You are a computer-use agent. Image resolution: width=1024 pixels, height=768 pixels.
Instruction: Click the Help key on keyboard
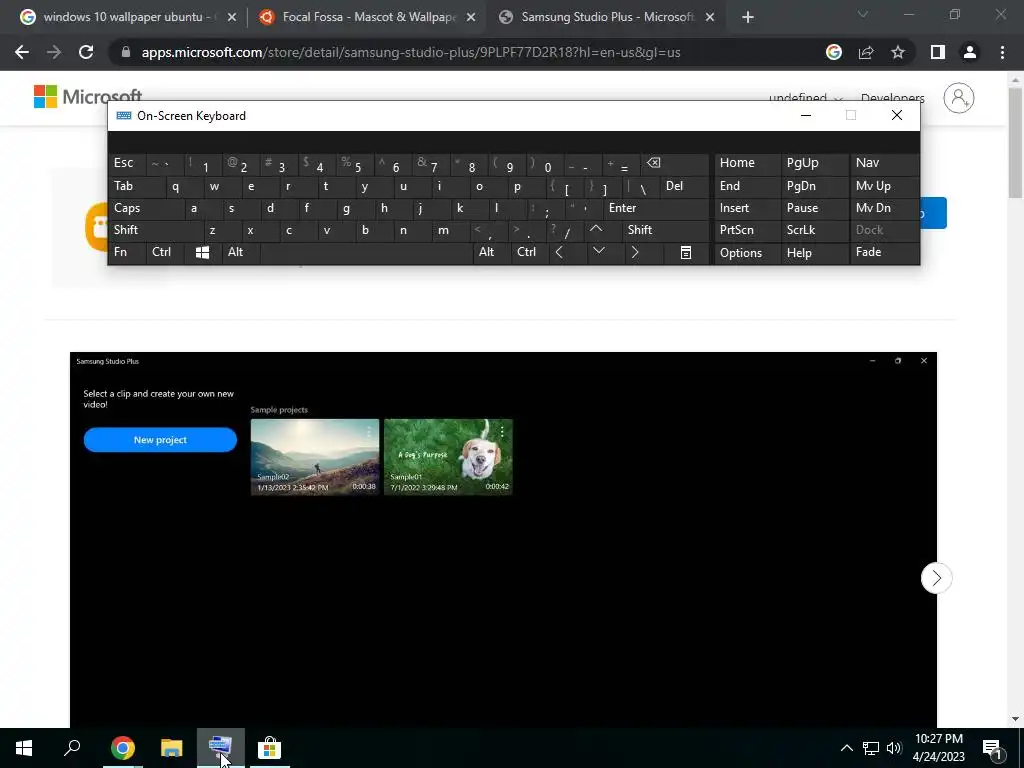pos(815,253)
